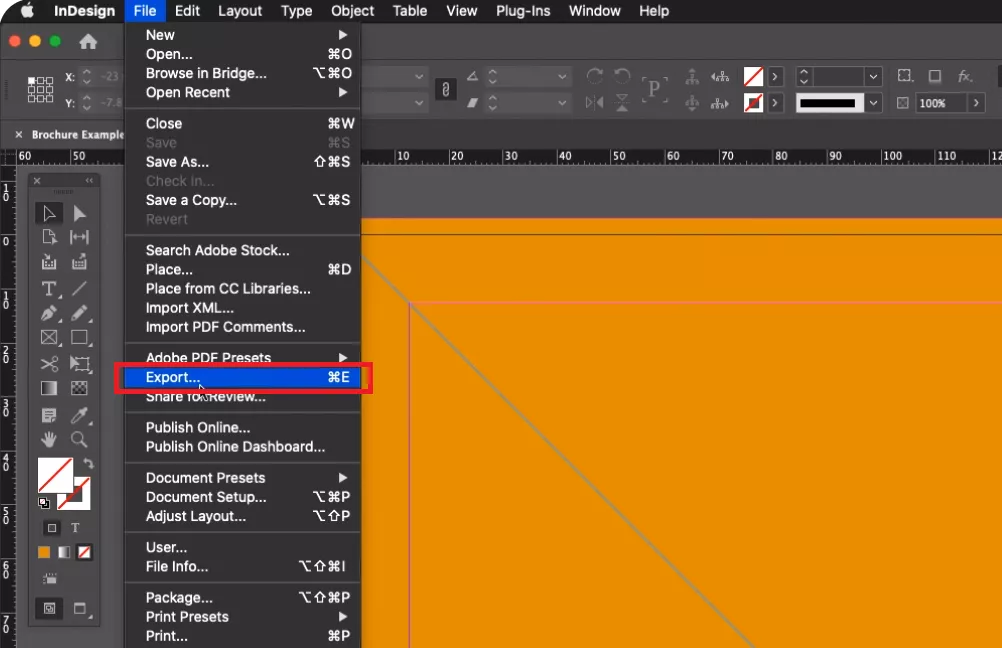Select the Zoom tool

80,440
